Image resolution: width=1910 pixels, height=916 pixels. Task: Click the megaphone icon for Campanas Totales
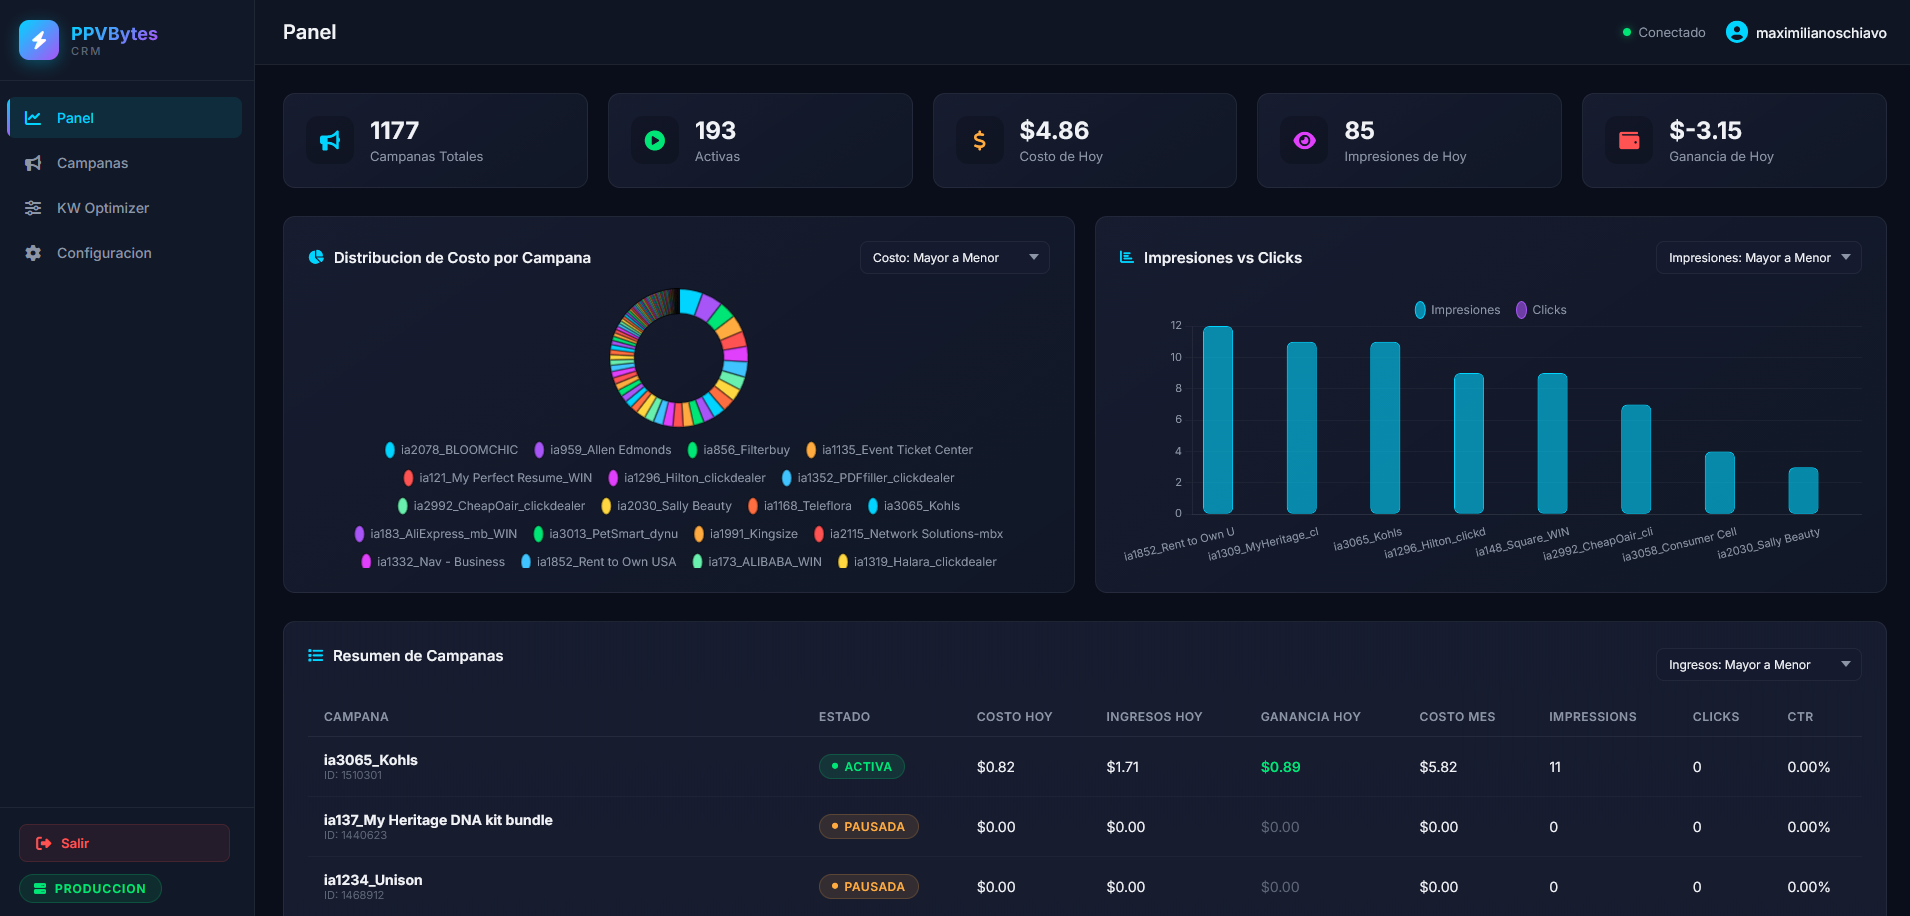330,141
